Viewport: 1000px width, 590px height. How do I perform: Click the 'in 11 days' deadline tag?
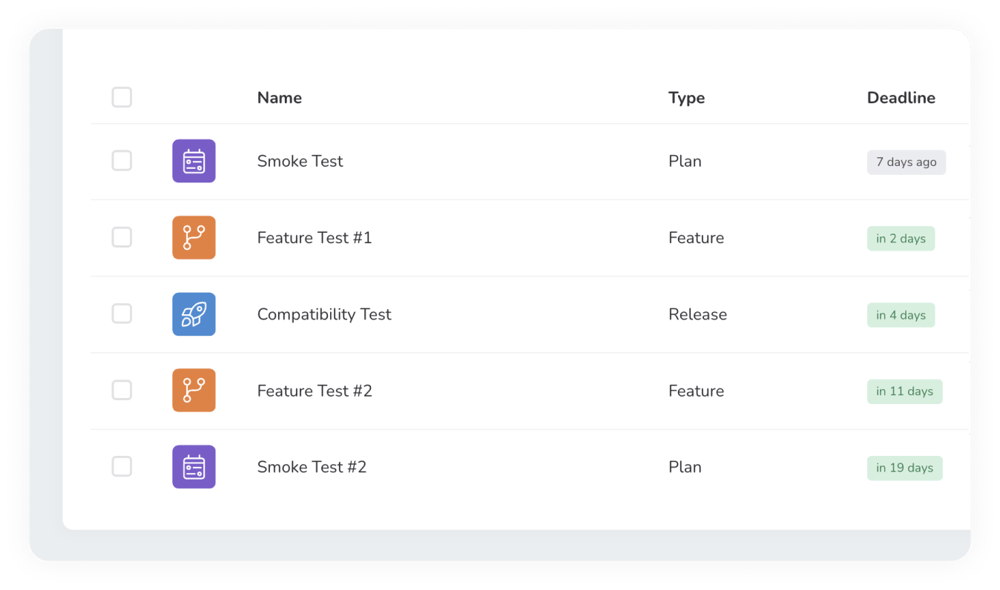point(904,391)
